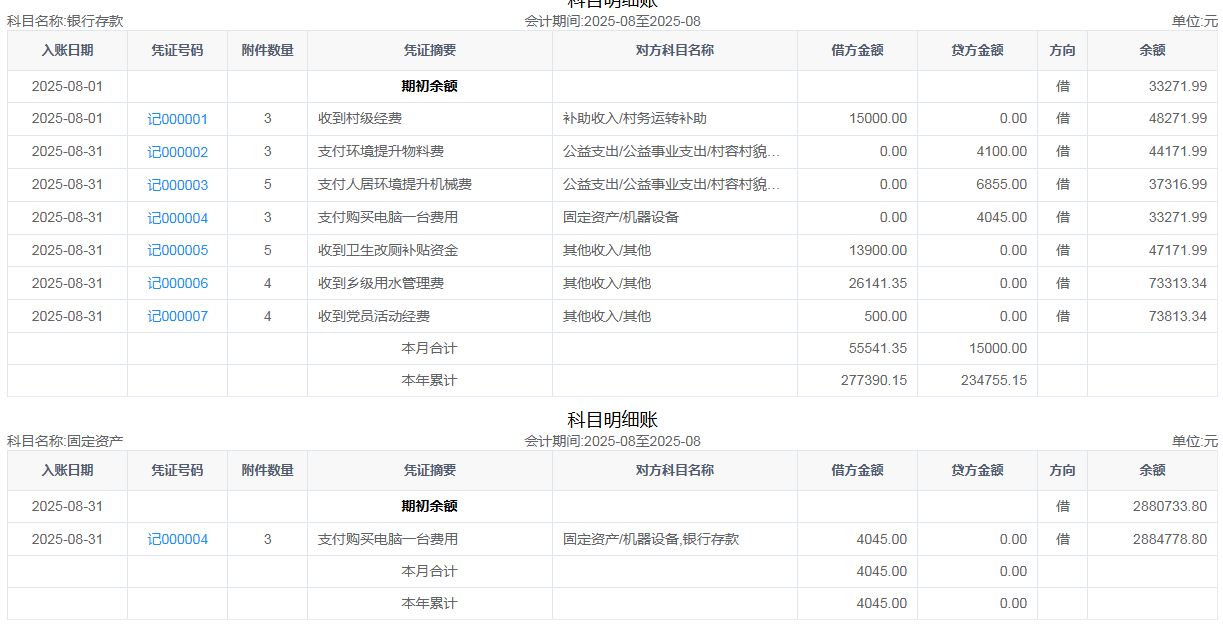Open voucher link 记000001
This screenshot has height=643, width=1223.
pos(177,119)
